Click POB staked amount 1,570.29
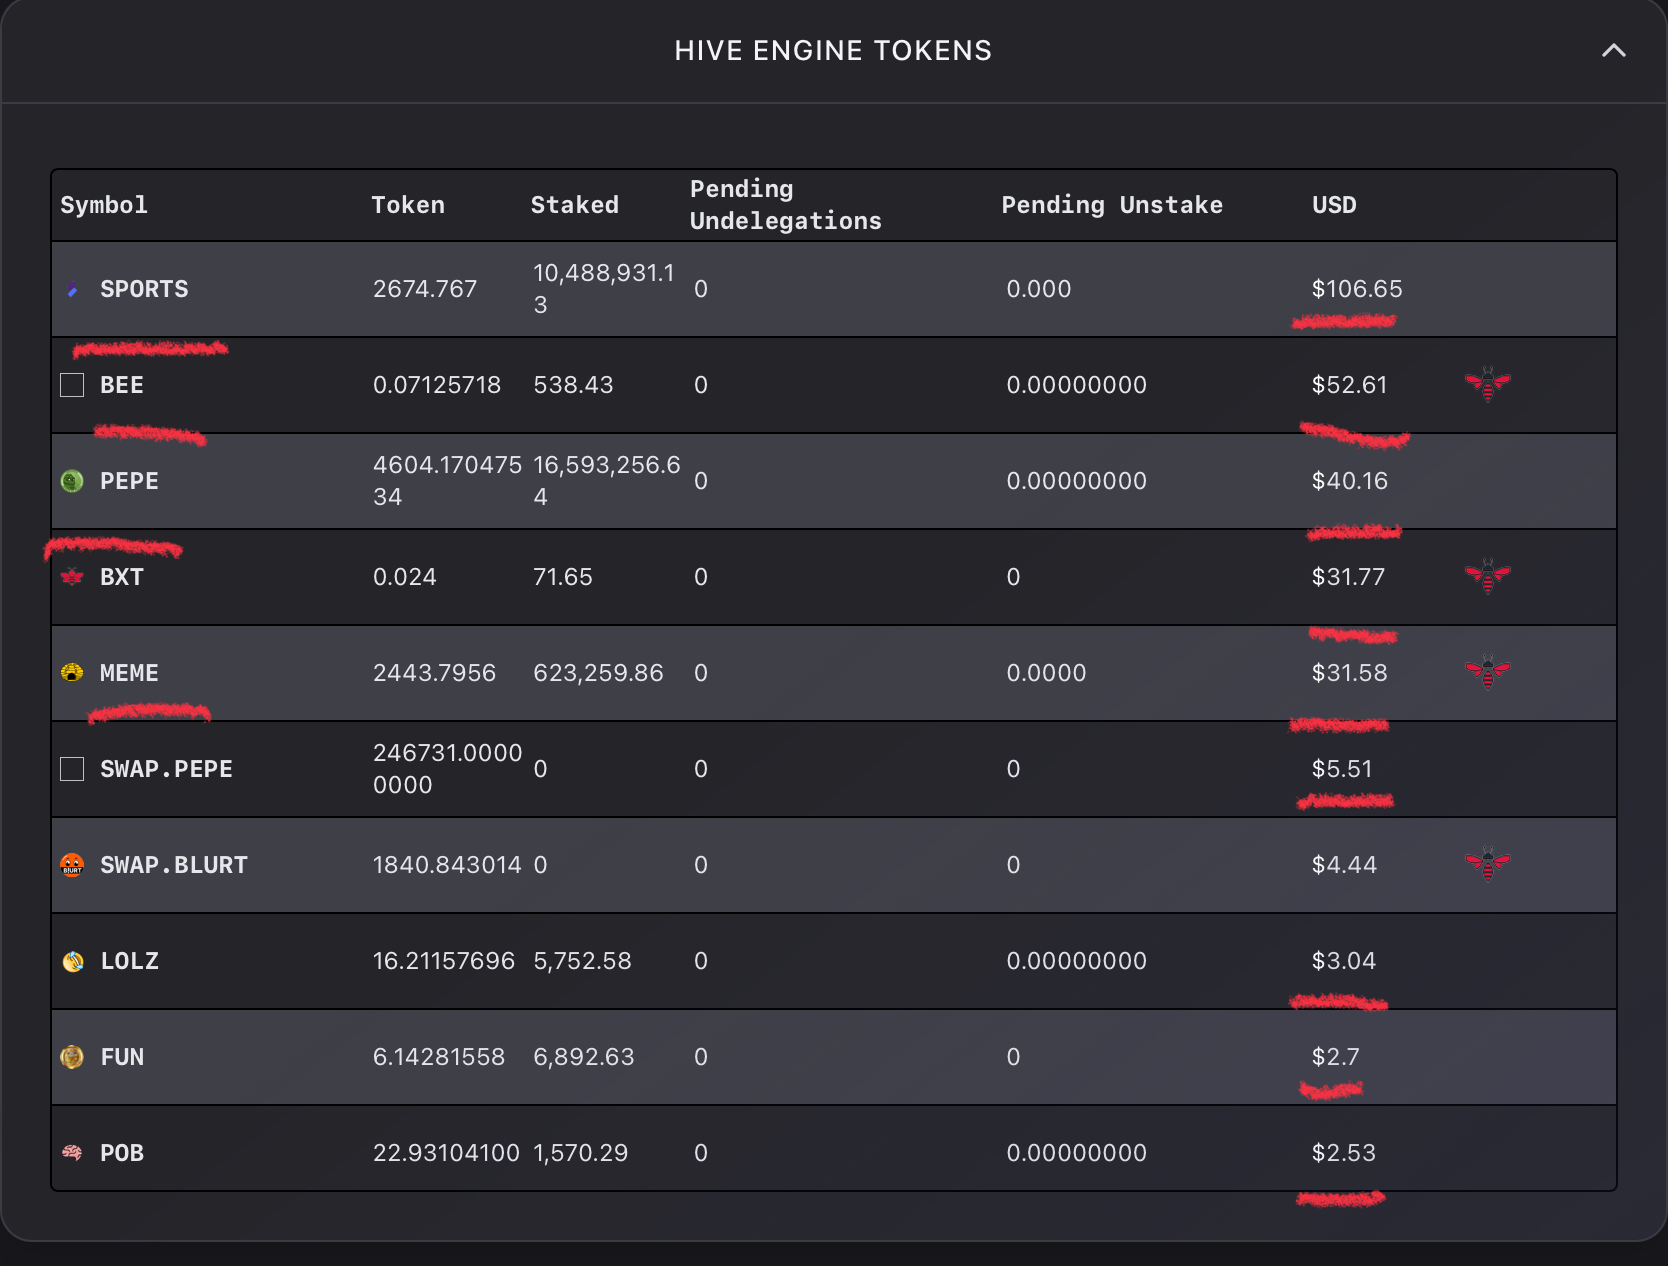Viewport: 1668px width, 1266px height. (x=581, y=1153)
